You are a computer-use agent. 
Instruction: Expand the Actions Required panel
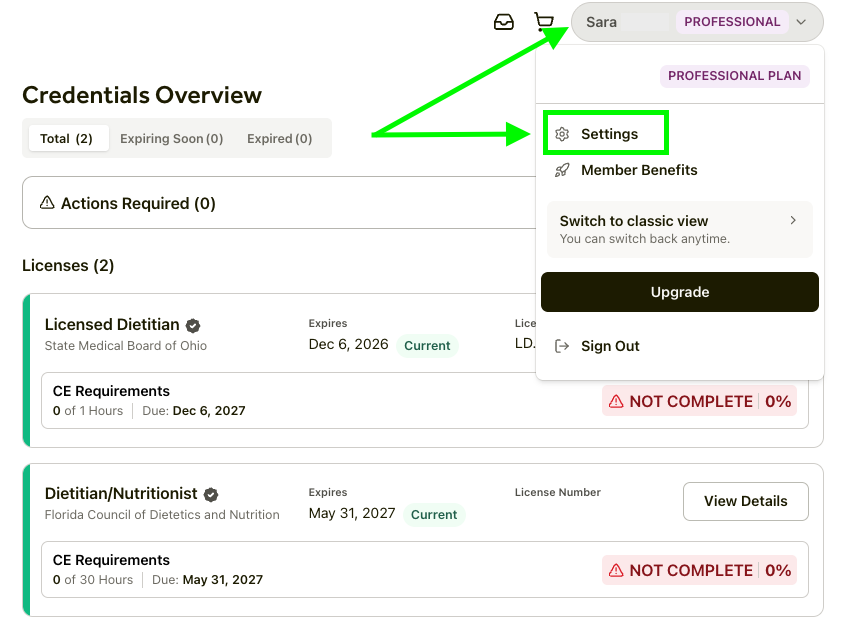click(x=280, y=203)
